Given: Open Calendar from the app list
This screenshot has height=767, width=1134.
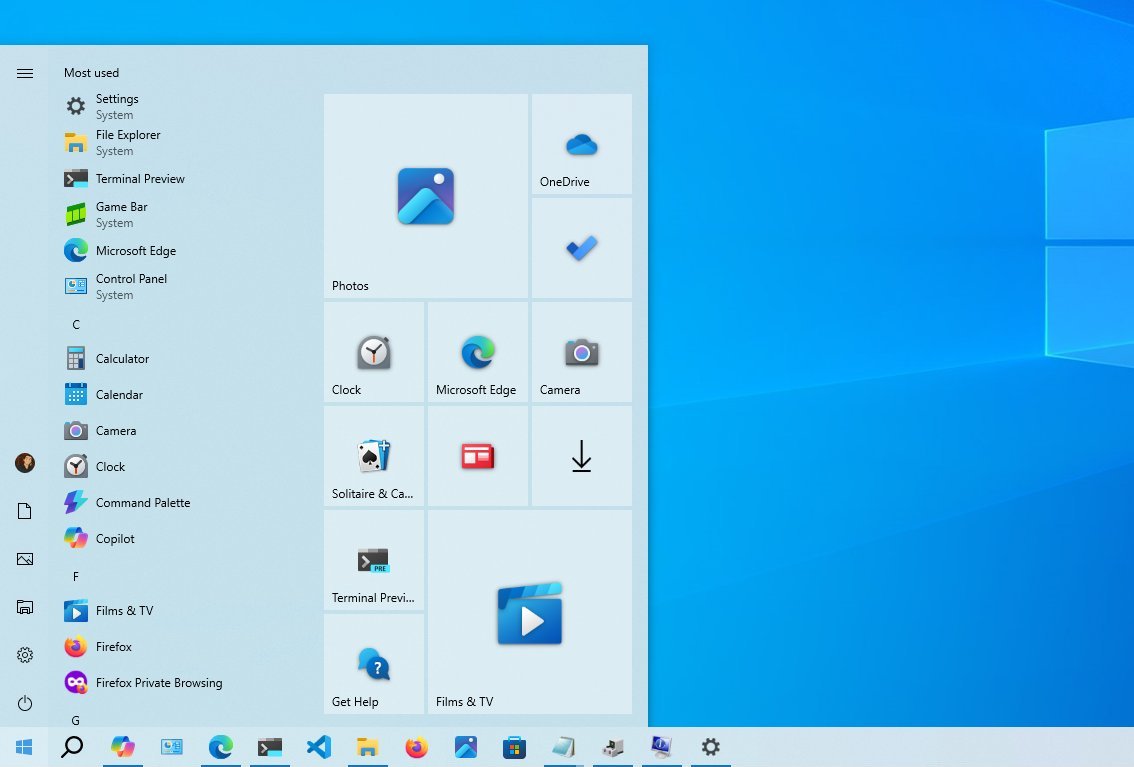Looking at the screenshot, I should (x=184, y=395).
